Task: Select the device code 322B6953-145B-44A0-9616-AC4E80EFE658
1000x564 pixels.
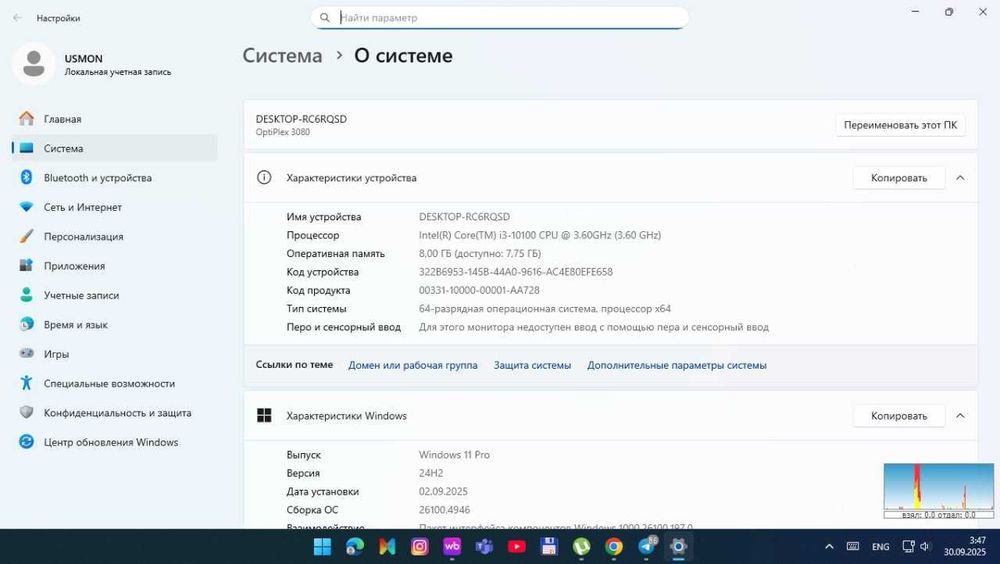Action: pyautogui.click(x=515, y=272)
